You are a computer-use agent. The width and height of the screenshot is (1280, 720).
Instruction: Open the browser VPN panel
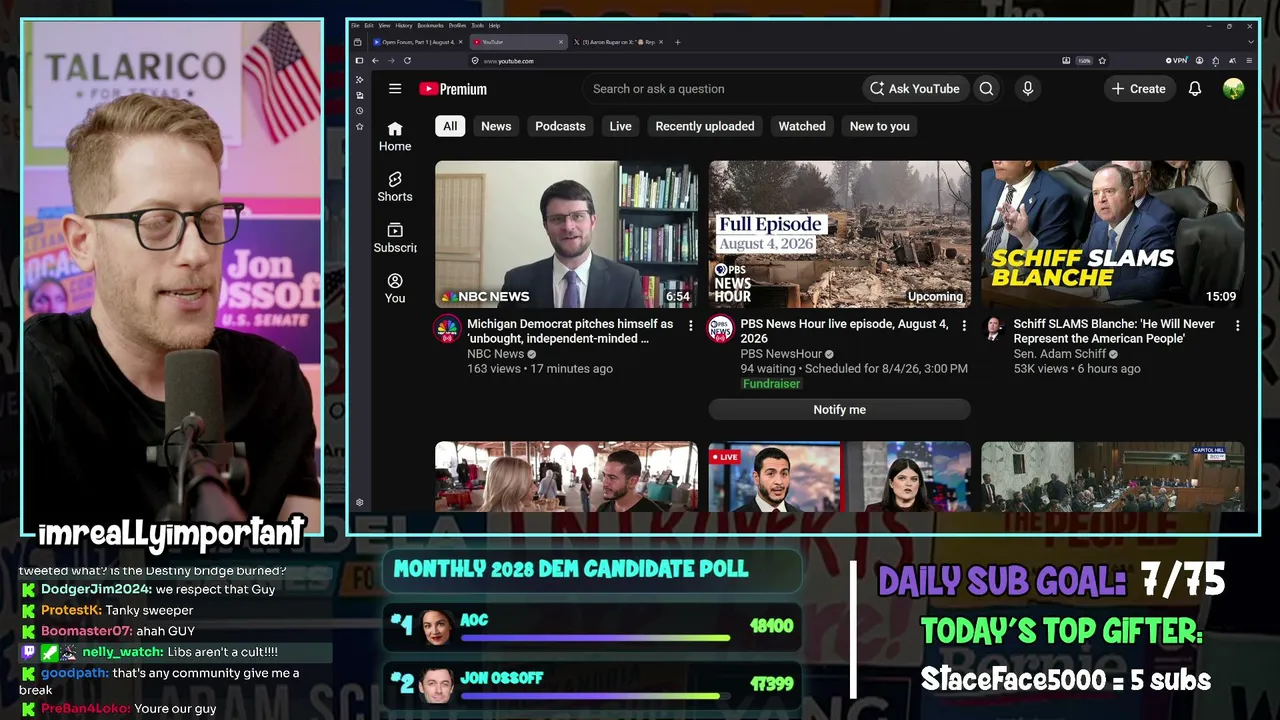(1178, 61)
